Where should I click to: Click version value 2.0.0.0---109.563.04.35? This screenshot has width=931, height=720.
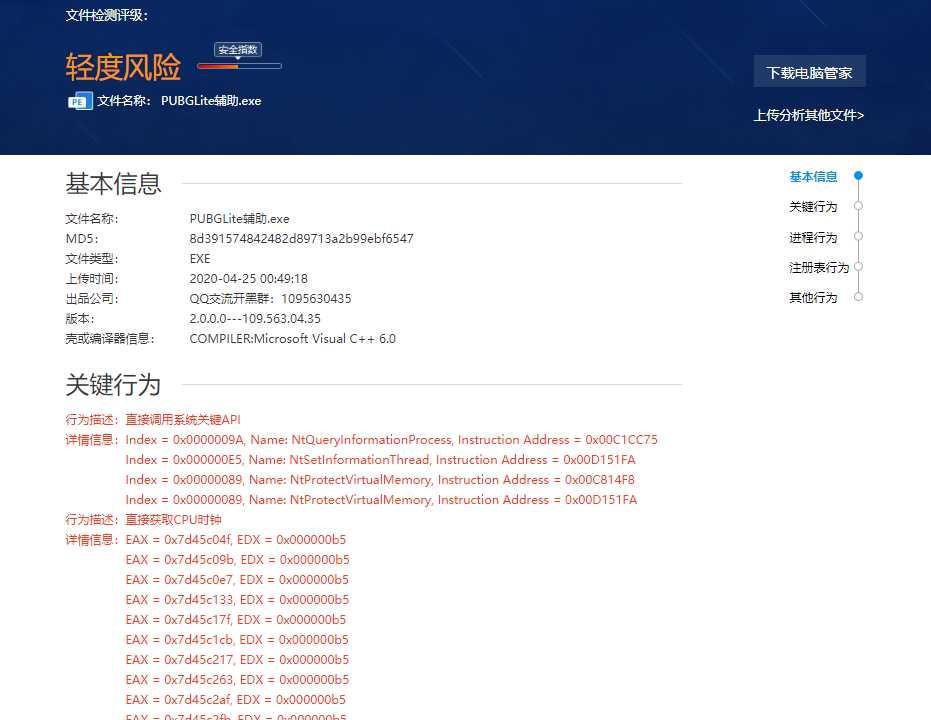255,319
